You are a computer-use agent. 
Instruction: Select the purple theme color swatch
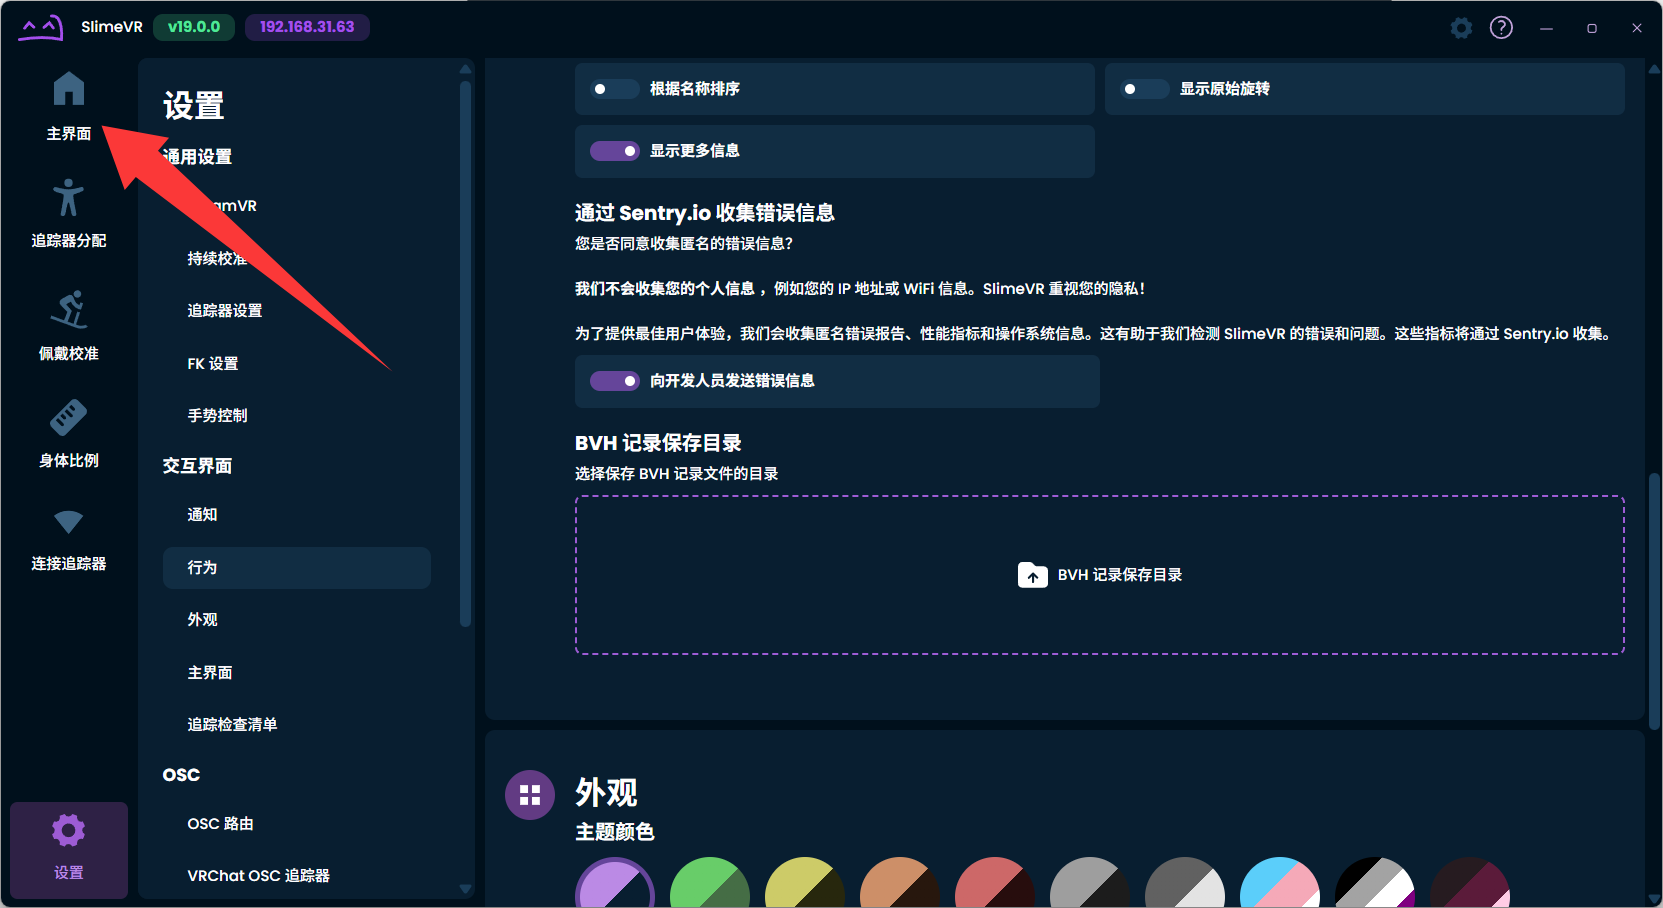(x=615, y=882)
